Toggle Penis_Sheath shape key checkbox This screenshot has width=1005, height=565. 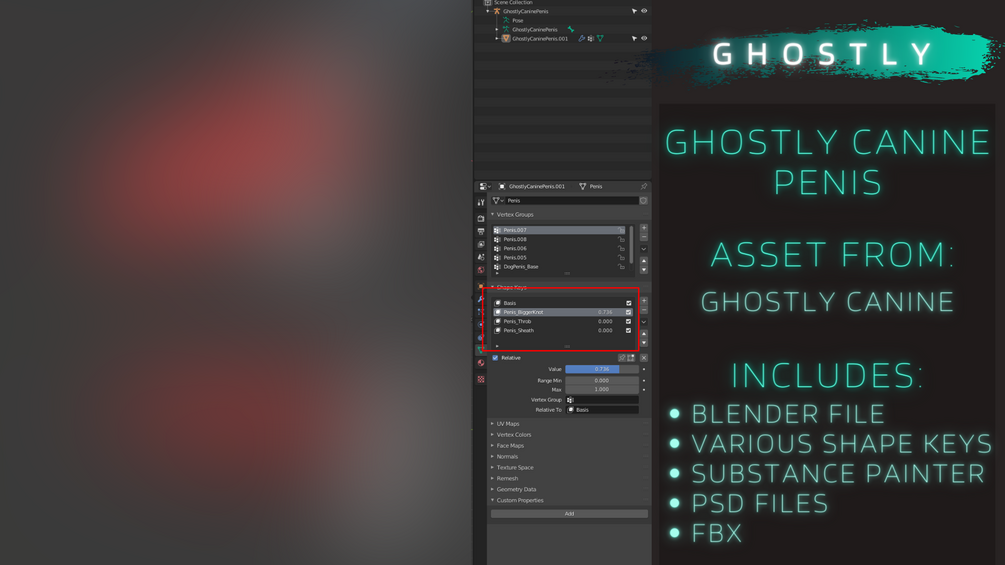(x=628, y=331)
